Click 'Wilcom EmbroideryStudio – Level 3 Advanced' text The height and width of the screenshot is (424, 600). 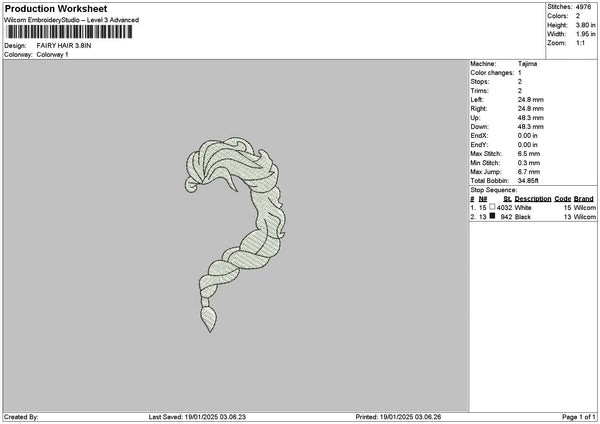tap(71, 20)
